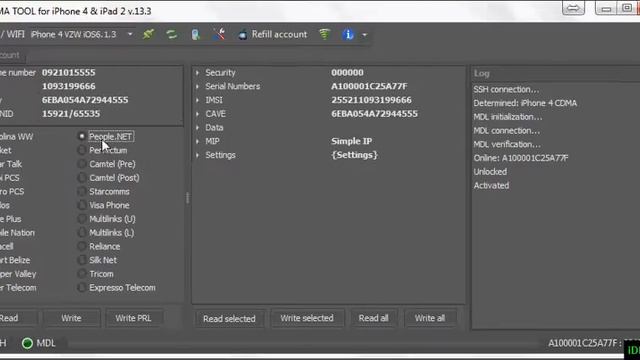Click the field with value 1093199666
The image size is (640, 360).
pyautogui.click(x=69, y=87)
